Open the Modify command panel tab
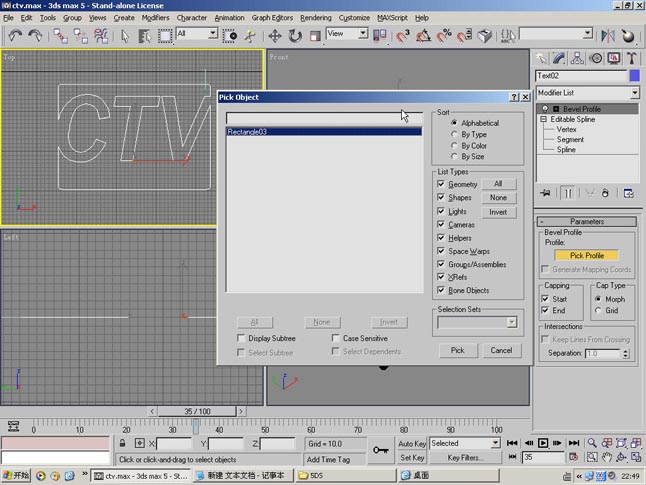 [559, 59]
